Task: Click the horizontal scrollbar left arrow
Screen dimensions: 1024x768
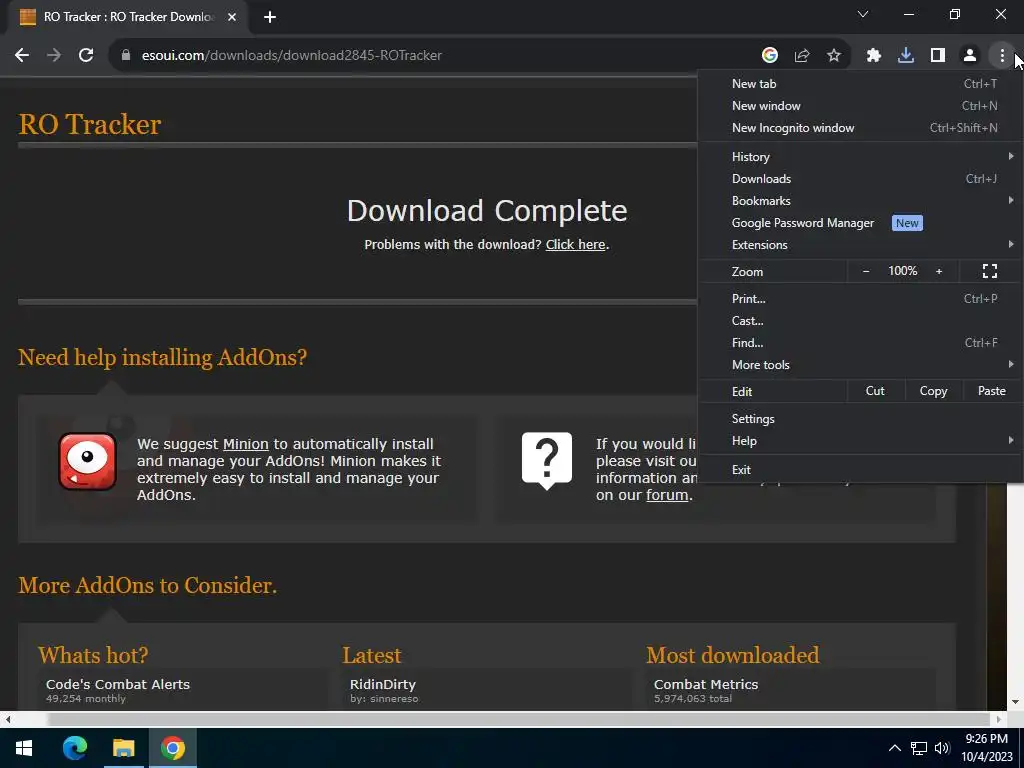Action: tap(8, 719)
